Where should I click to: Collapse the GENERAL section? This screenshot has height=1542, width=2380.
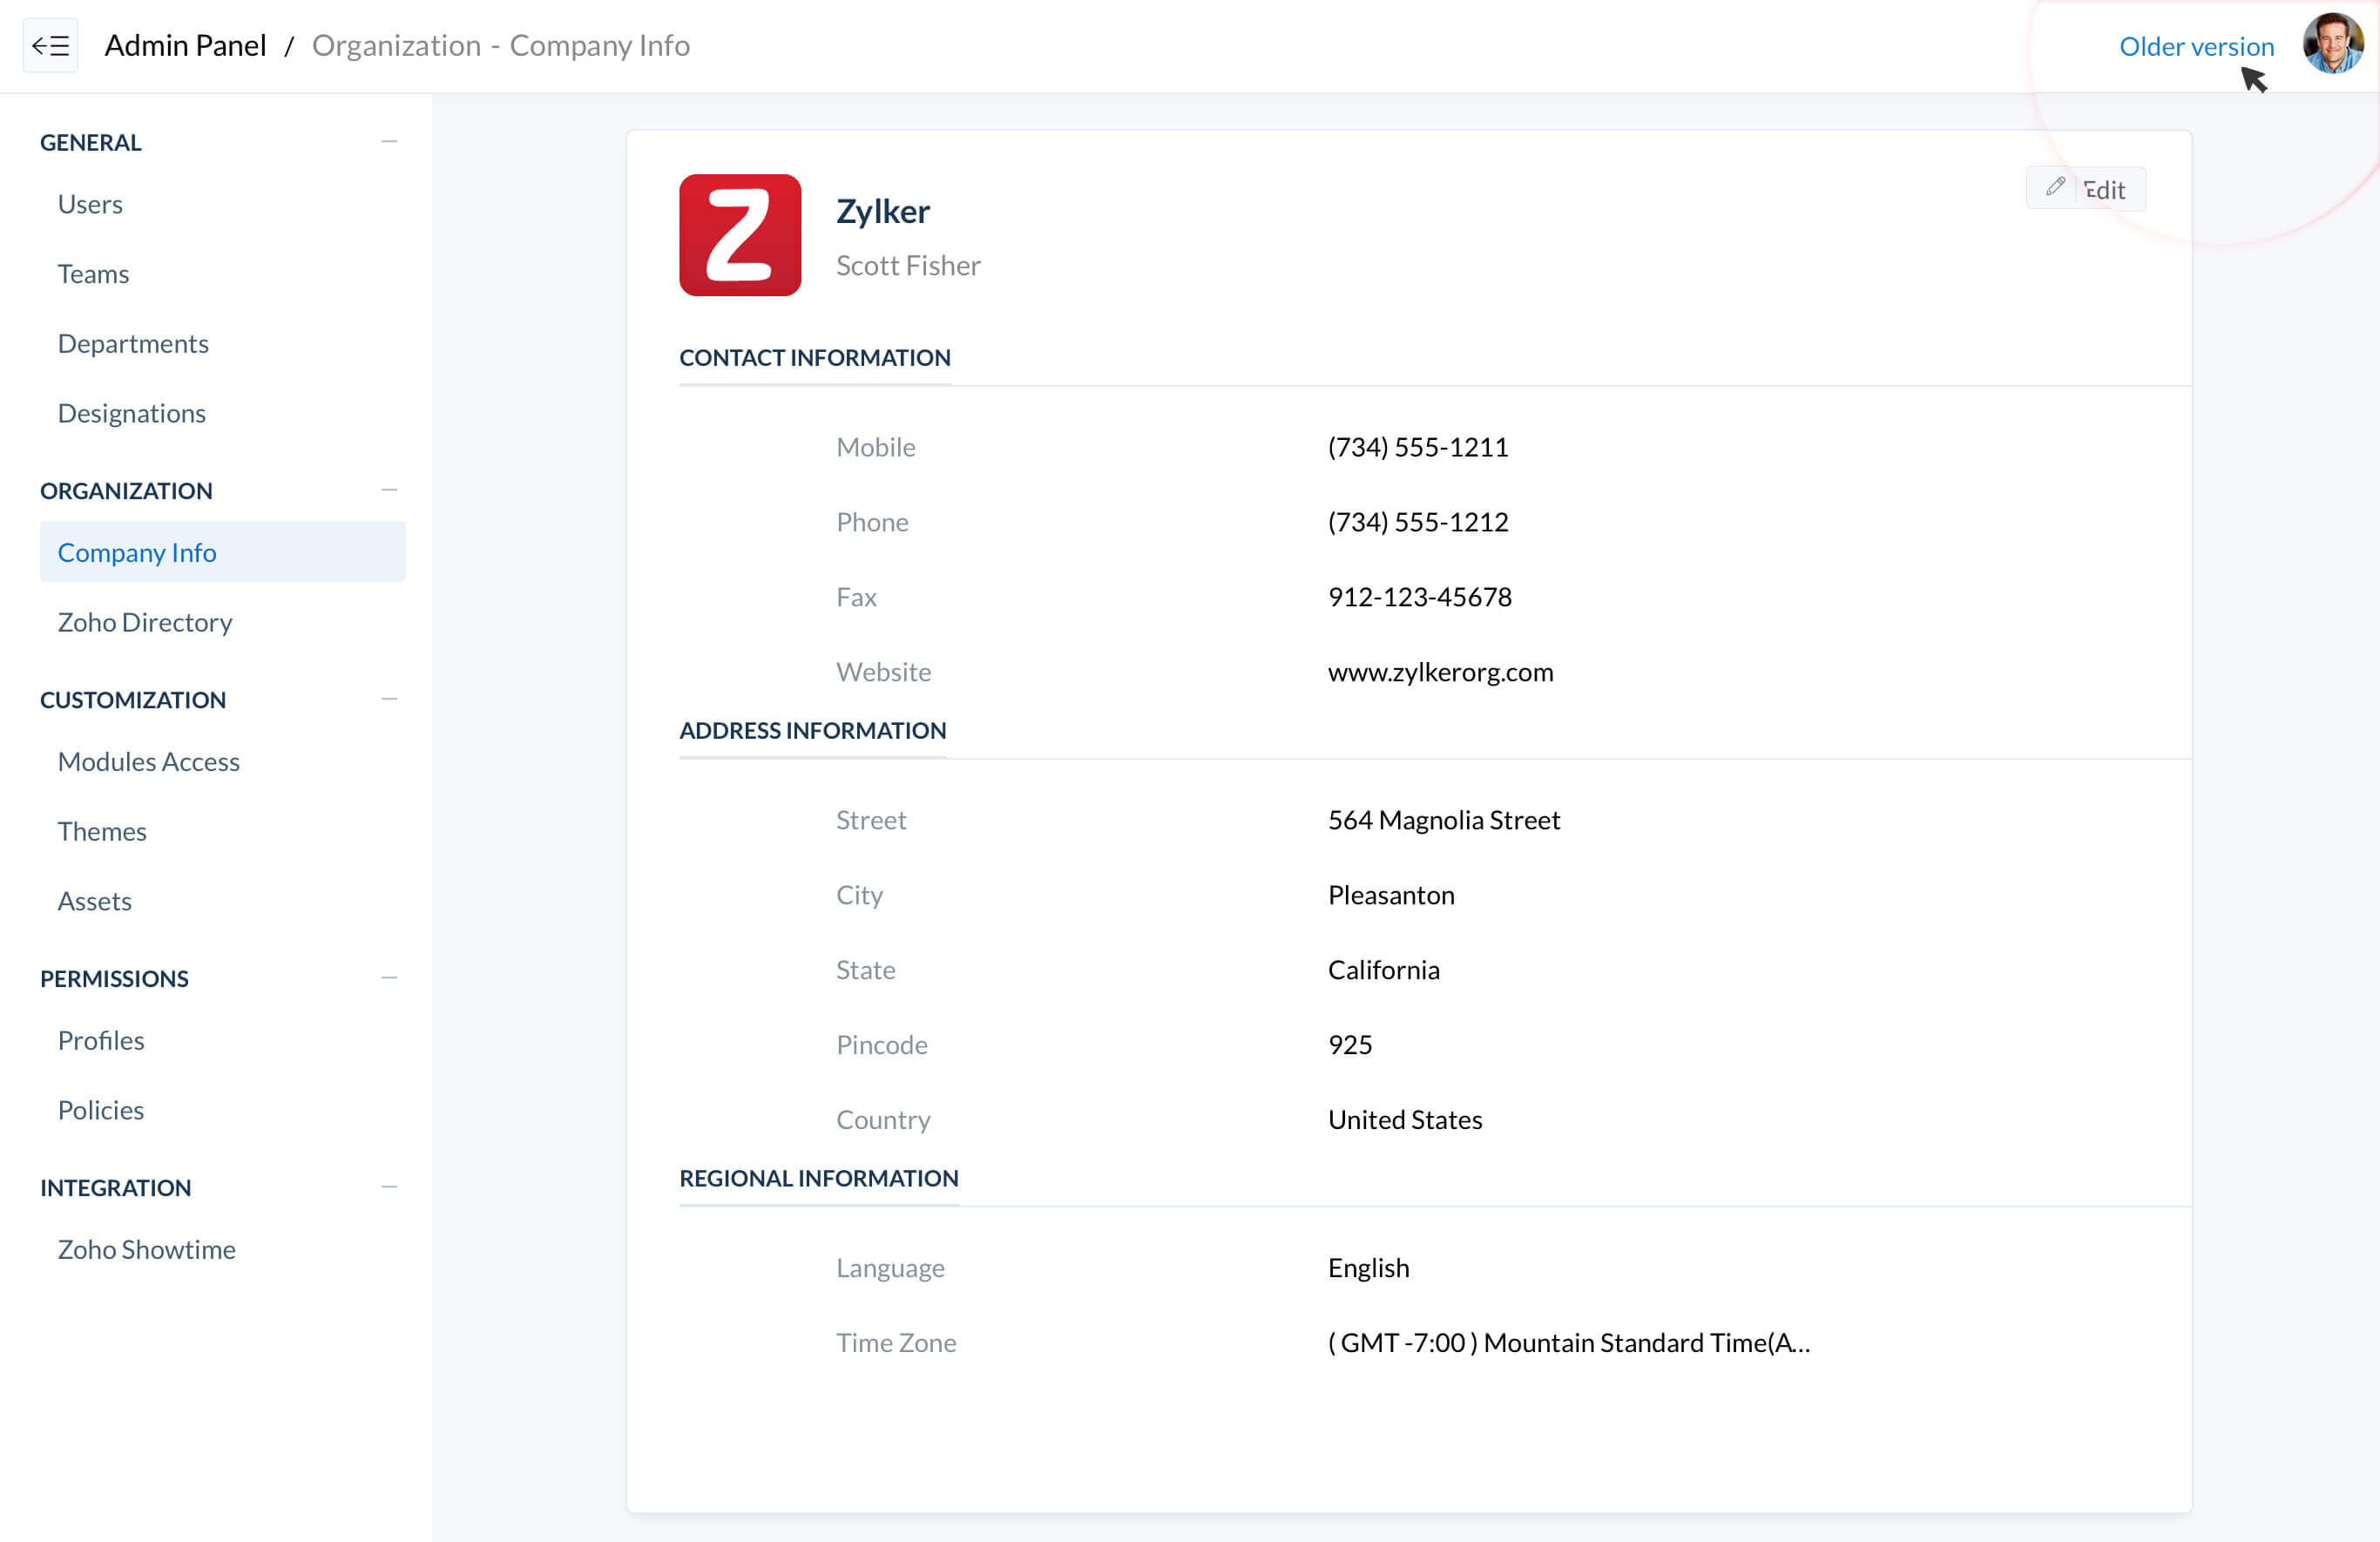[x=389, y=142]
